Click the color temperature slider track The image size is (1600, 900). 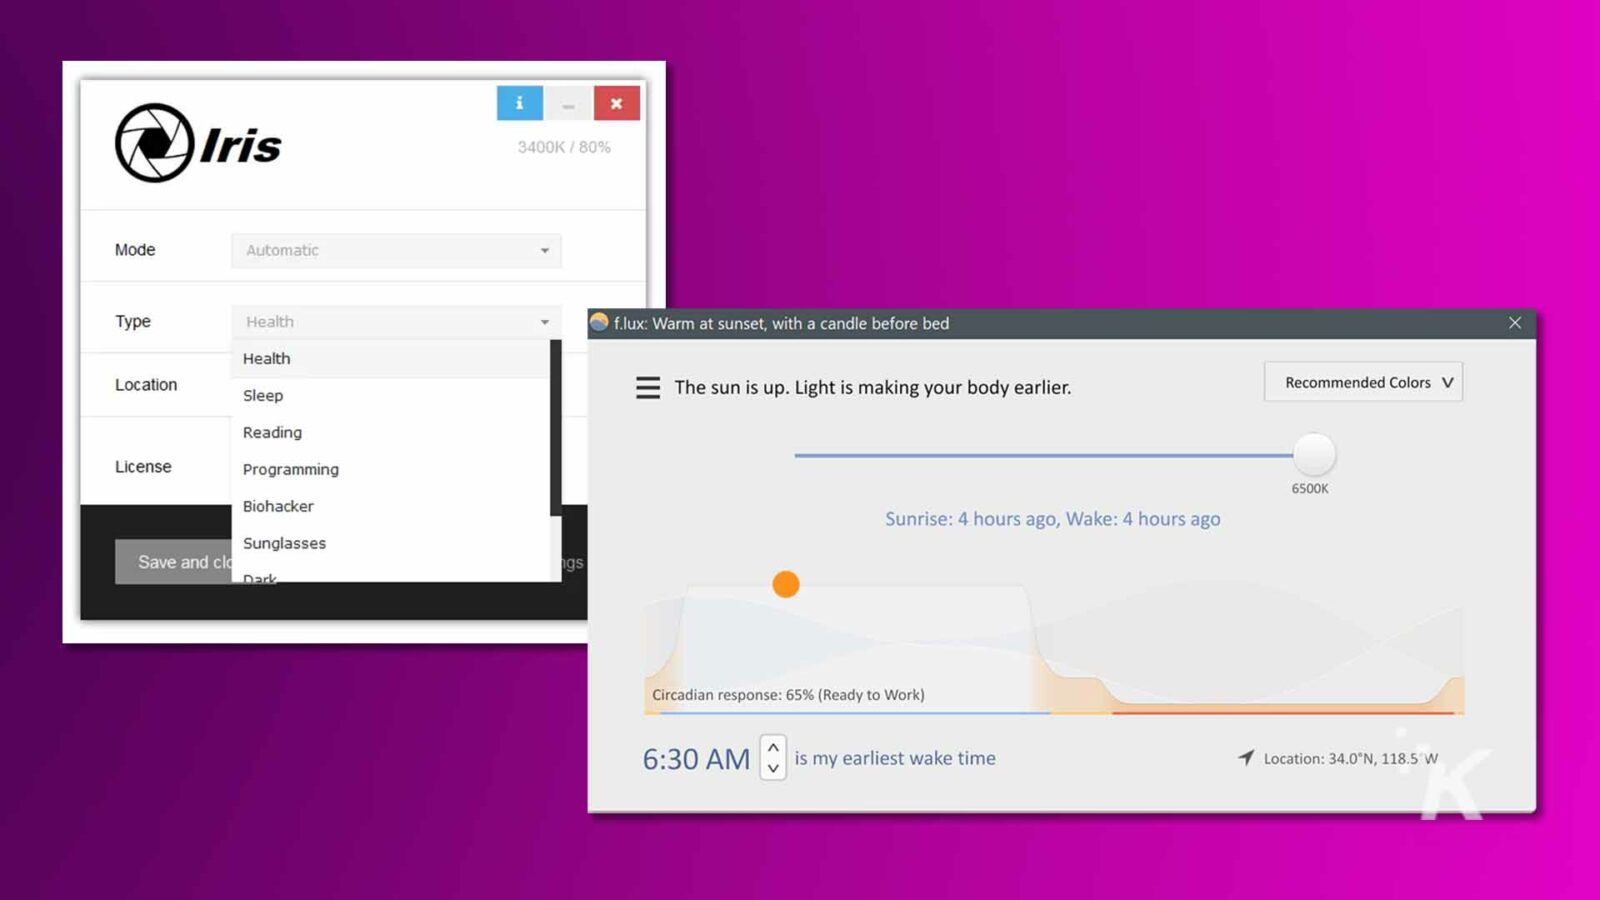coord(1043,455)
